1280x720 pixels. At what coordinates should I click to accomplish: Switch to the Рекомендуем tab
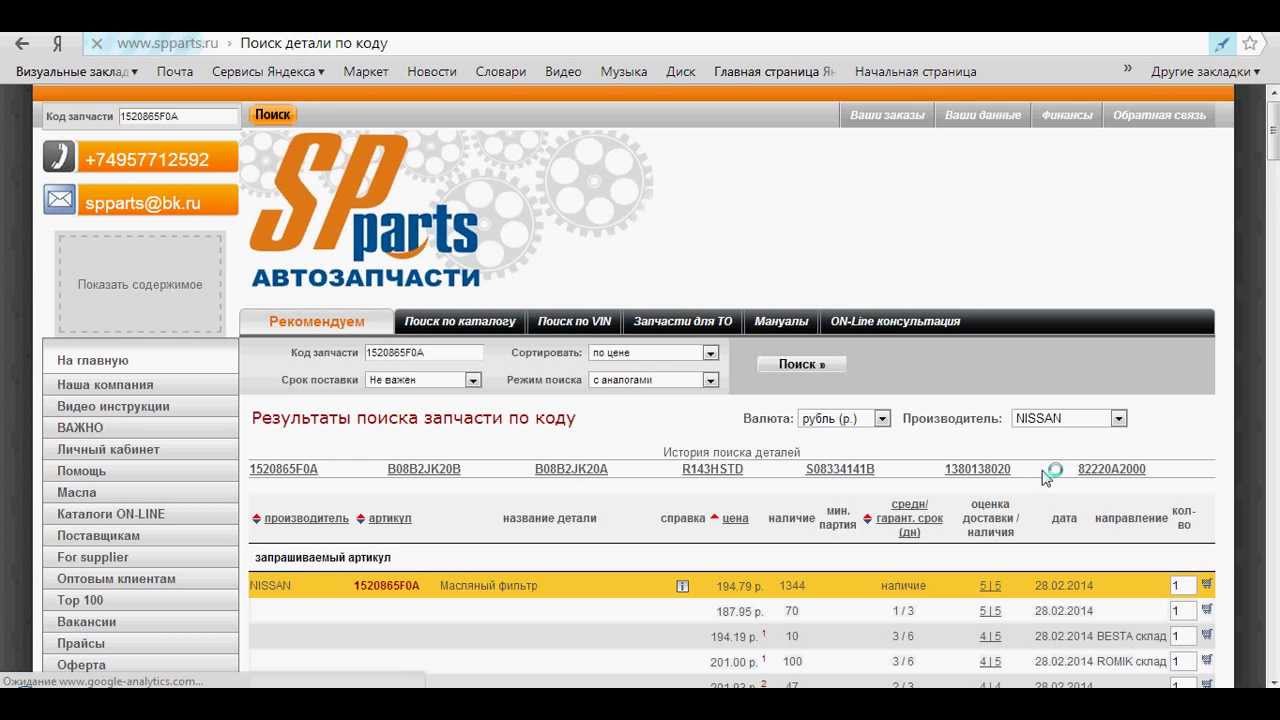click(317, 322)
